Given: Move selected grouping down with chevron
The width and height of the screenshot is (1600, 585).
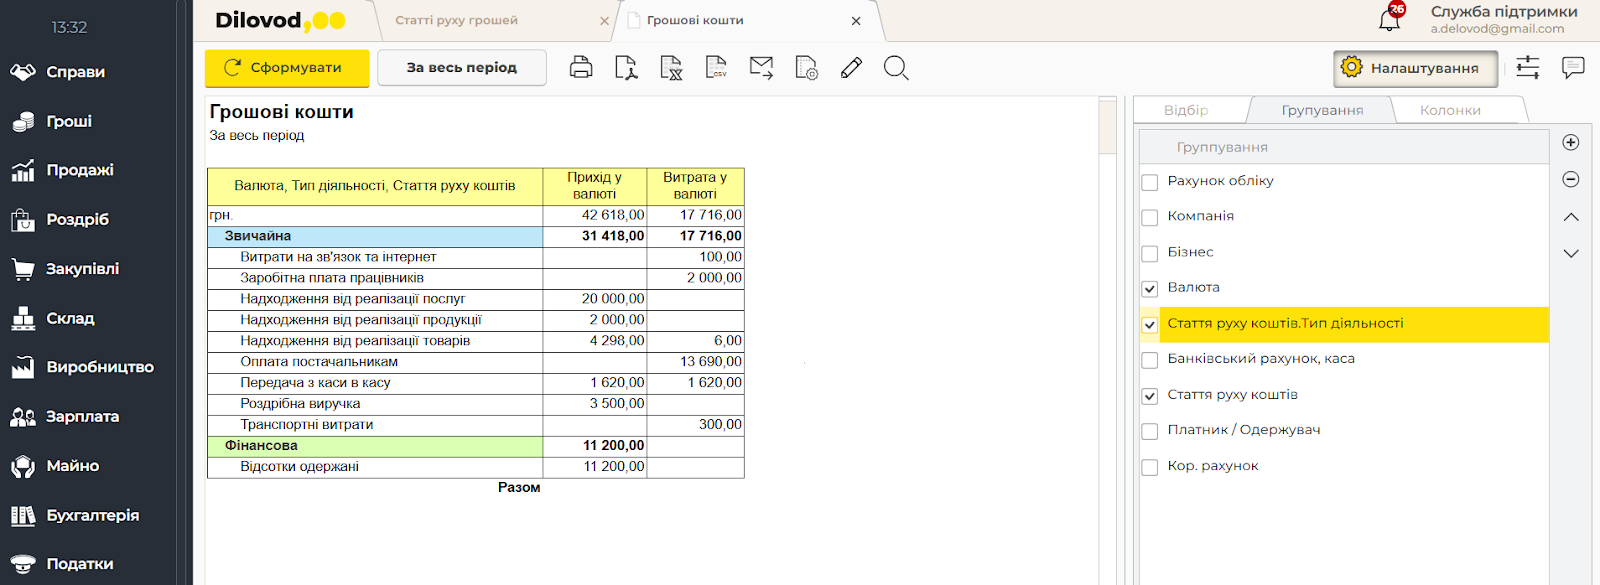Looking at the screenshot, I should click(x=1571, y=254).
